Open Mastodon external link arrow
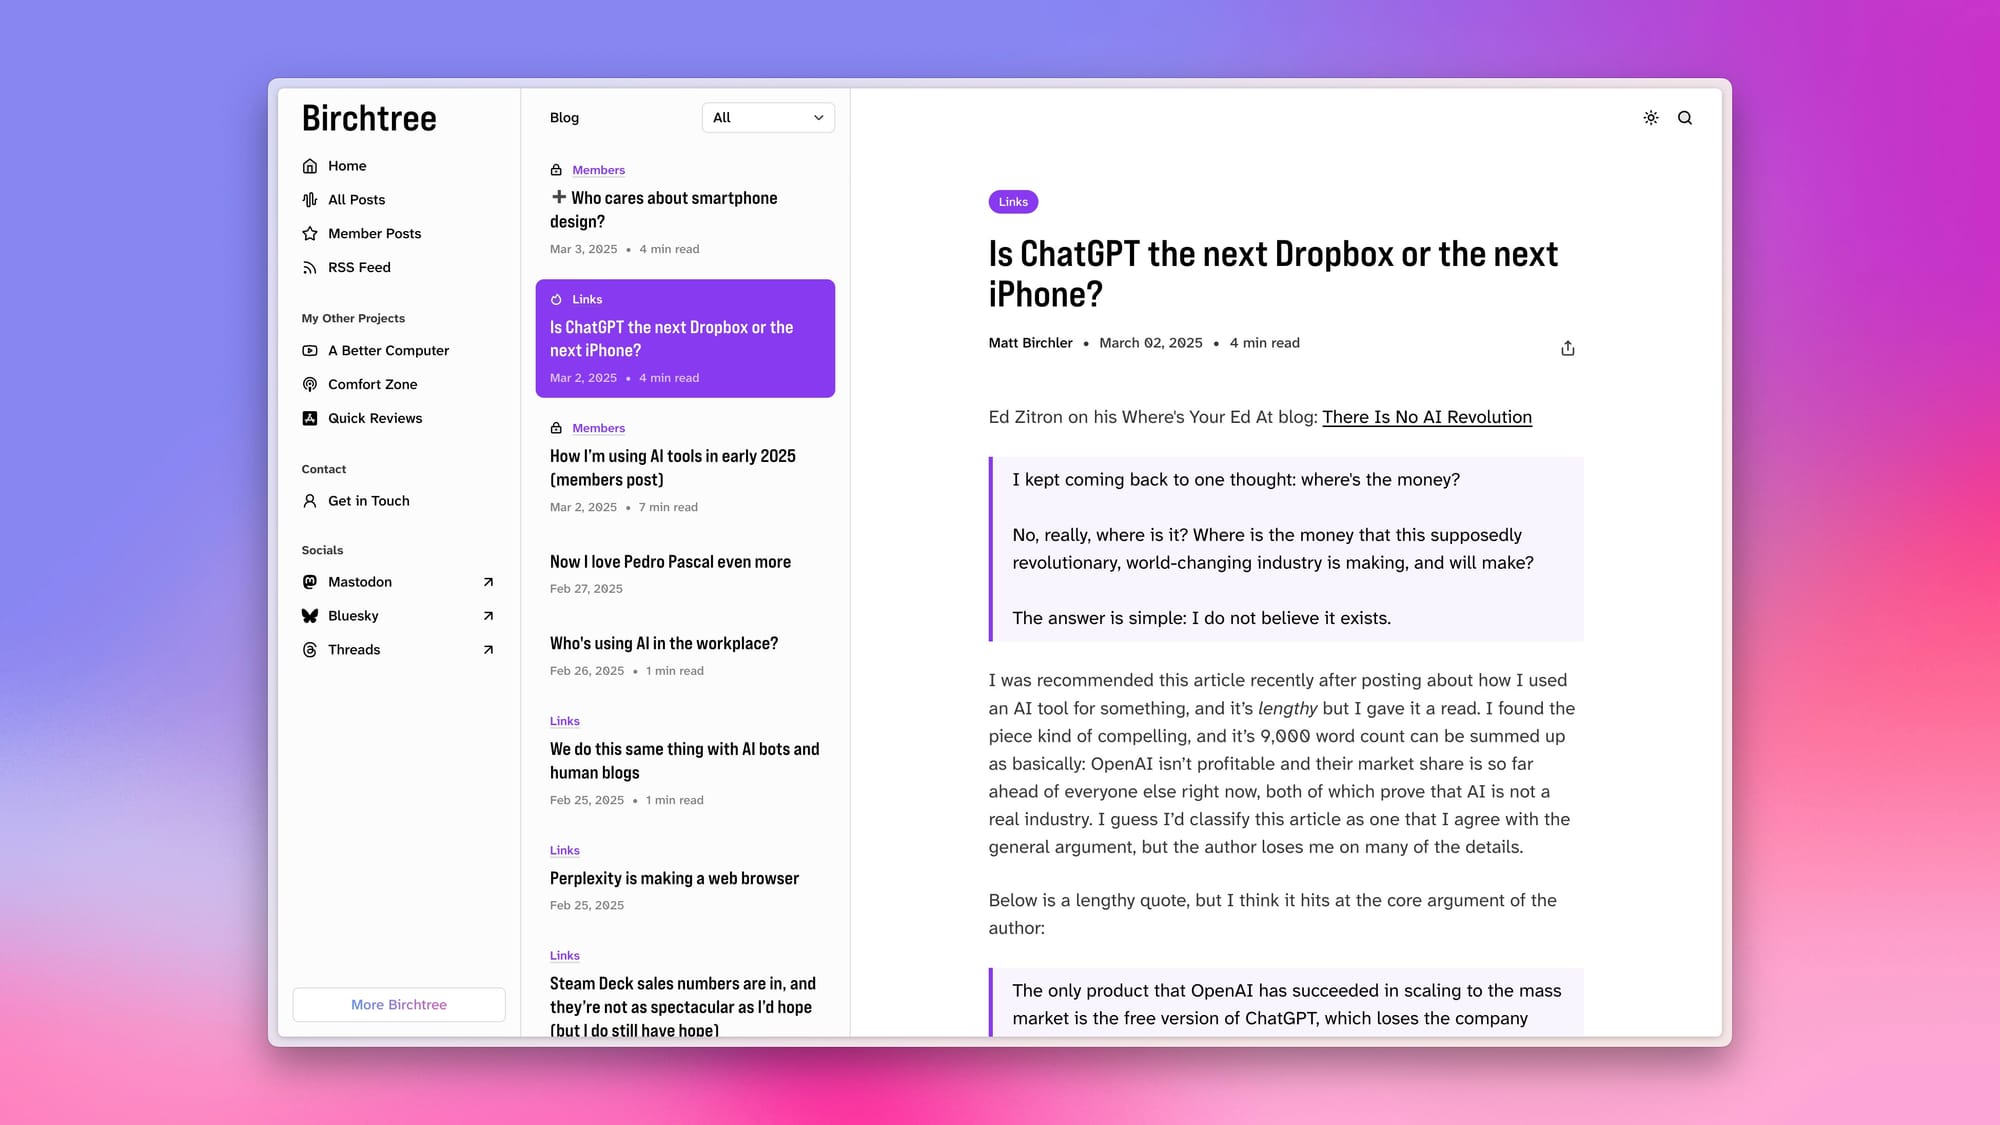 [488, 582]
